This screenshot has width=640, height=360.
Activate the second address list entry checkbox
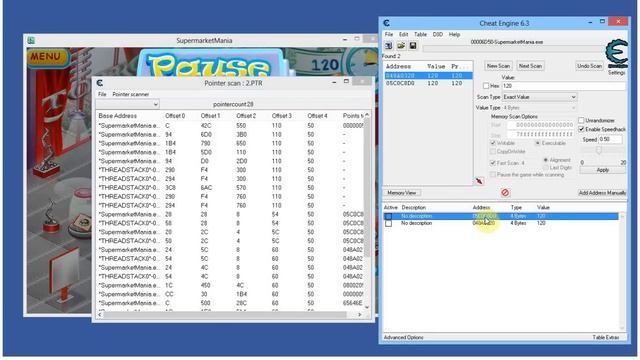coord(388,223)
